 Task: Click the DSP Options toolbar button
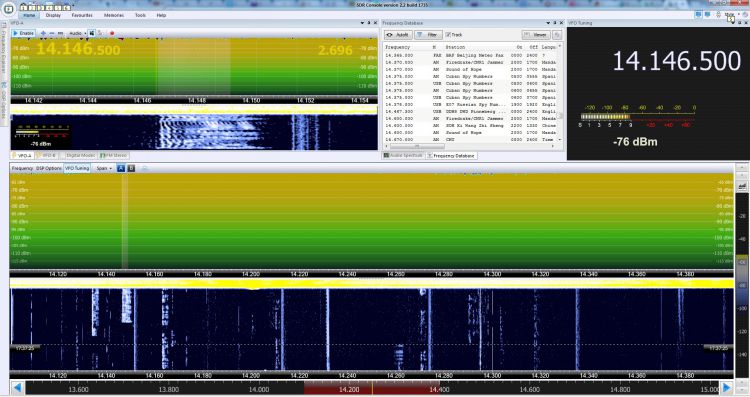click(x=49, y=168)
